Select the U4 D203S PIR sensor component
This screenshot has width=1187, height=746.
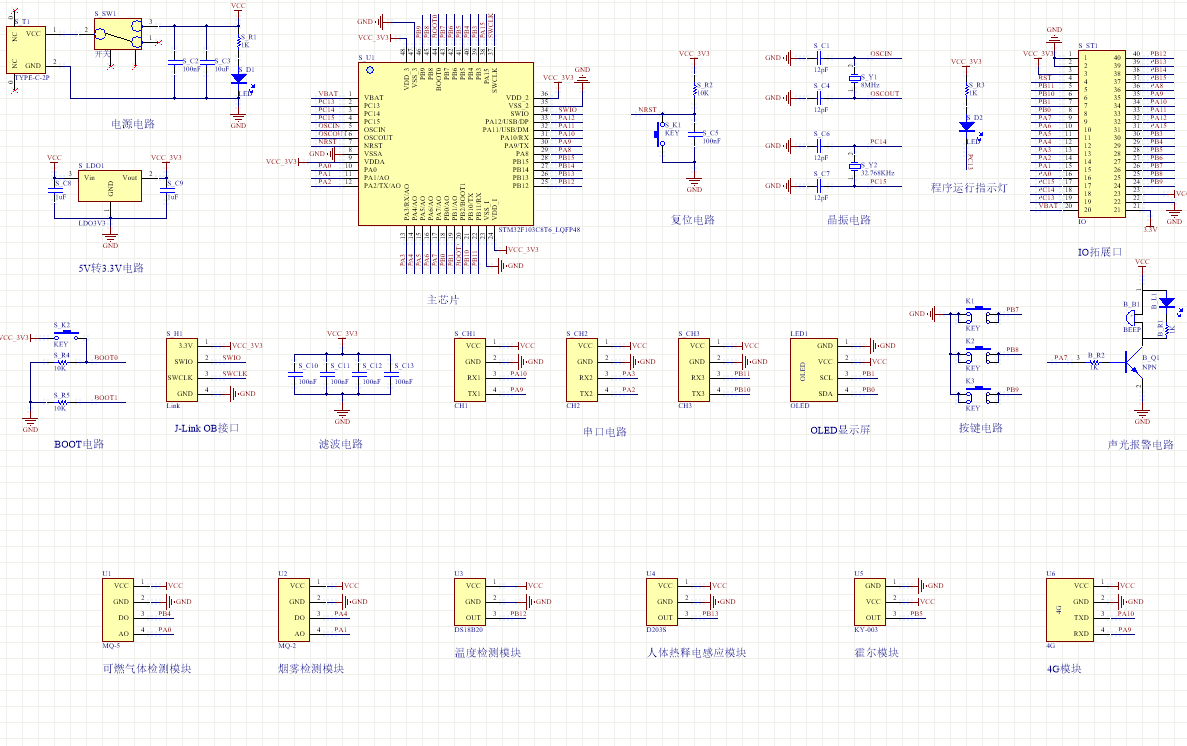coord(662,602)
